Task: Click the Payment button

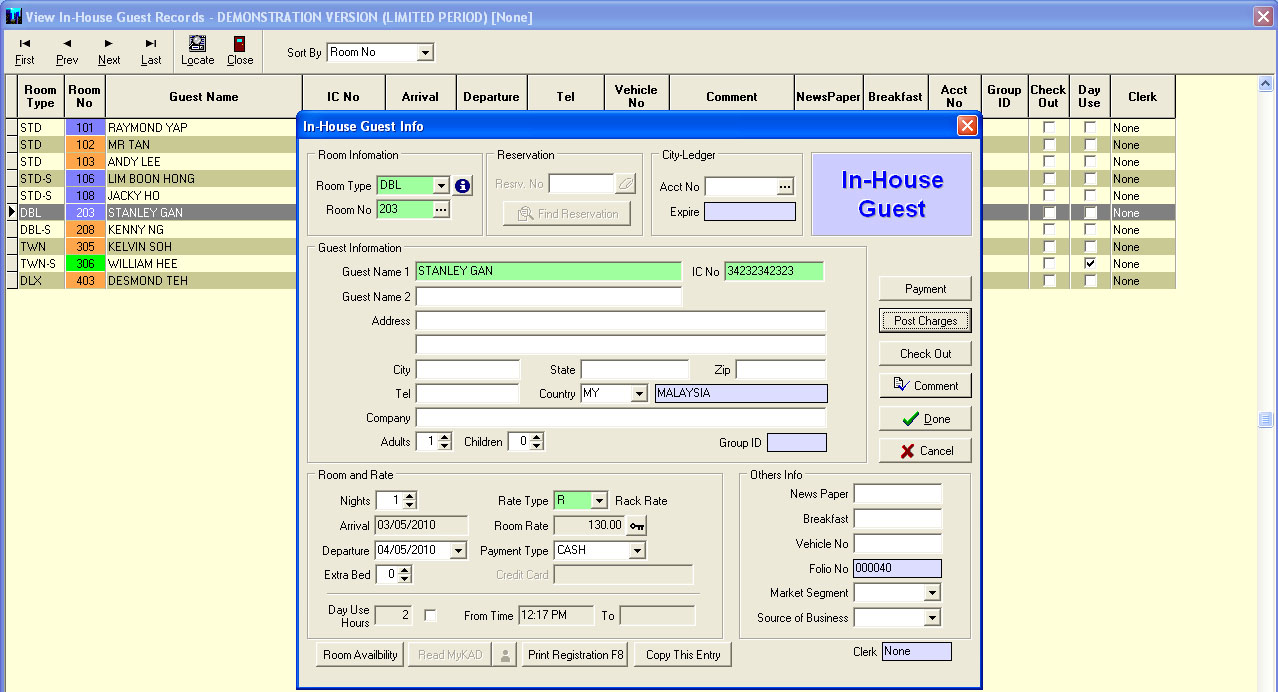Action: pos(925,289)
